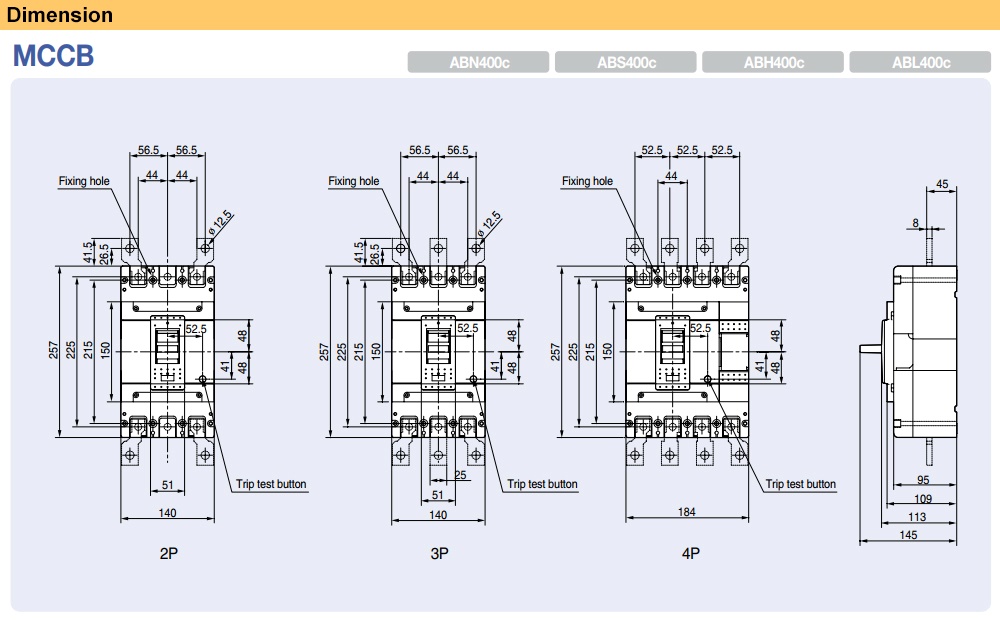Click "Fixing hole" label on 2P drawing
Viewport: 1000px width, 620px height.
(x=84, y=181)
